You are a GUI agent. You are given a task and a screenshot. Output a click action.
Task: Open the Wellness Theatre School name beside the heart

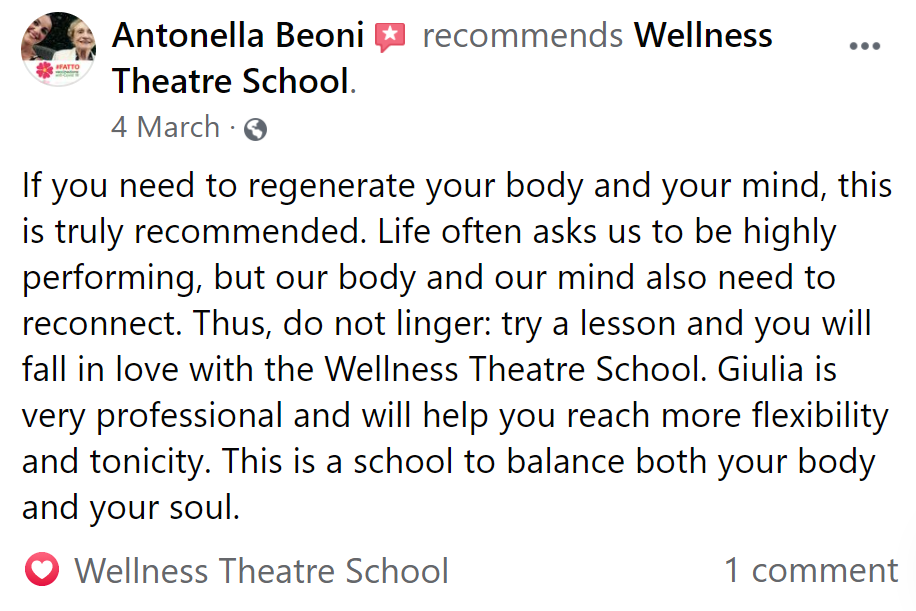262,570
